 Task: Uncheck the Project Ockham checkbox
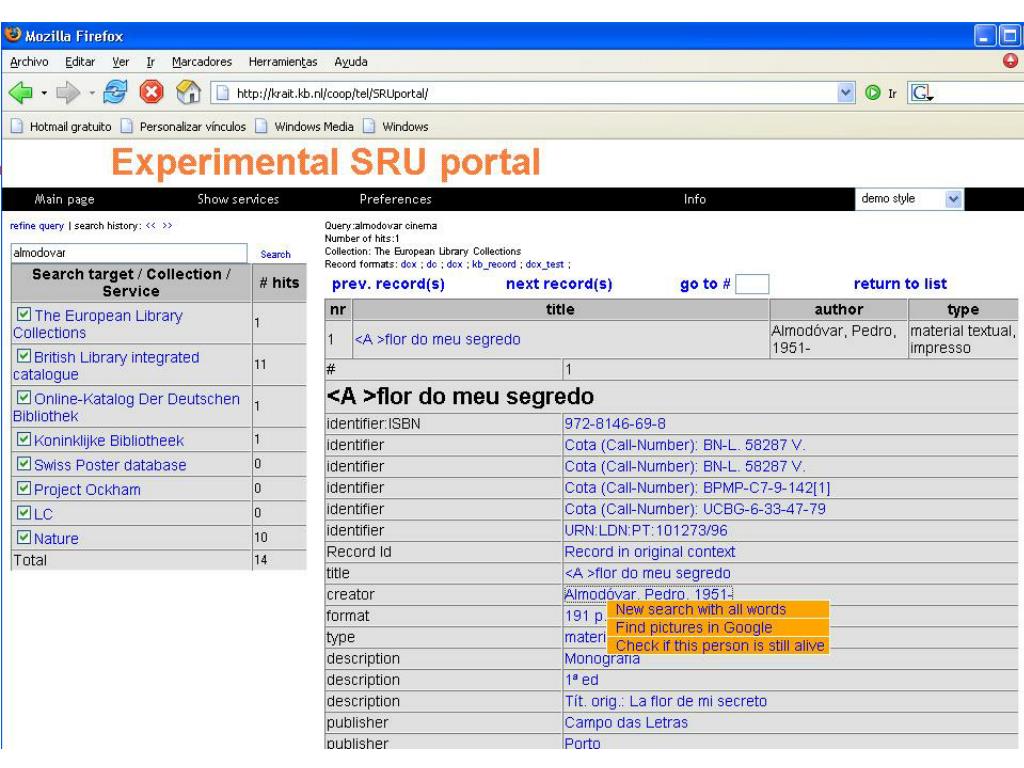tap(24, 488)
